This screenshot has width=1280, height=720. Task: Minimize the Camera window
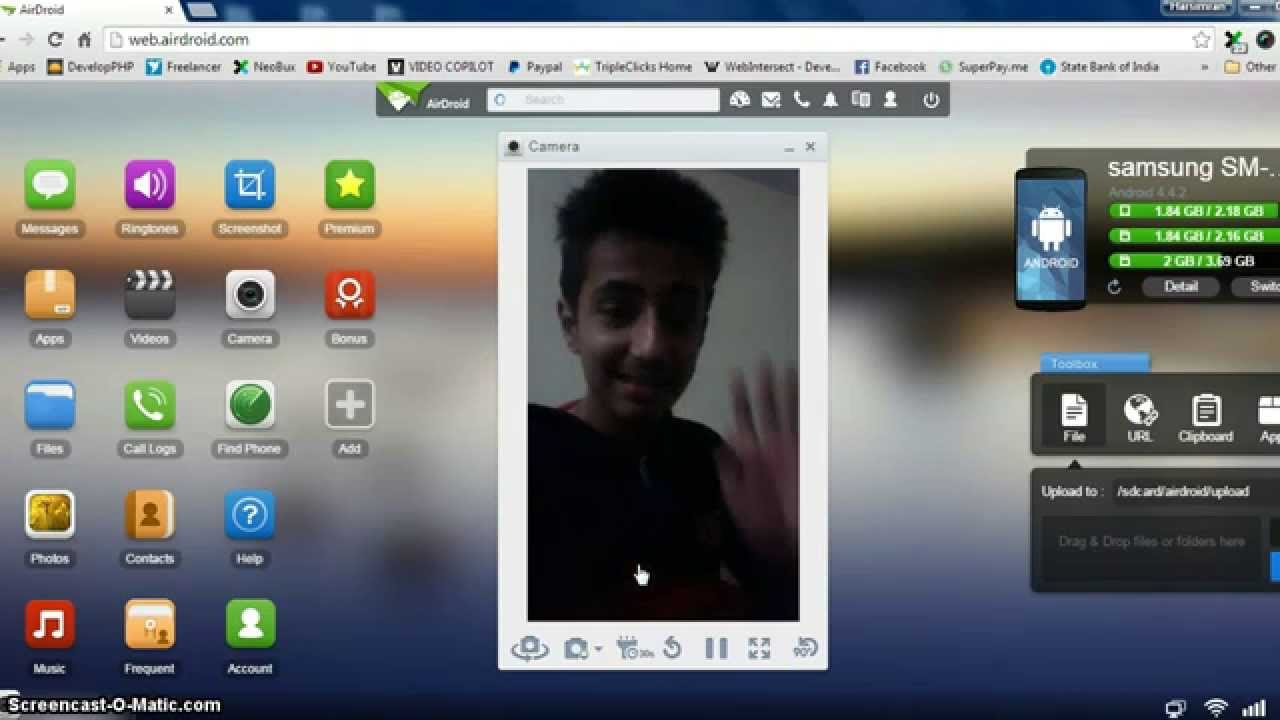pyautogui.click(x=789, y=147)
